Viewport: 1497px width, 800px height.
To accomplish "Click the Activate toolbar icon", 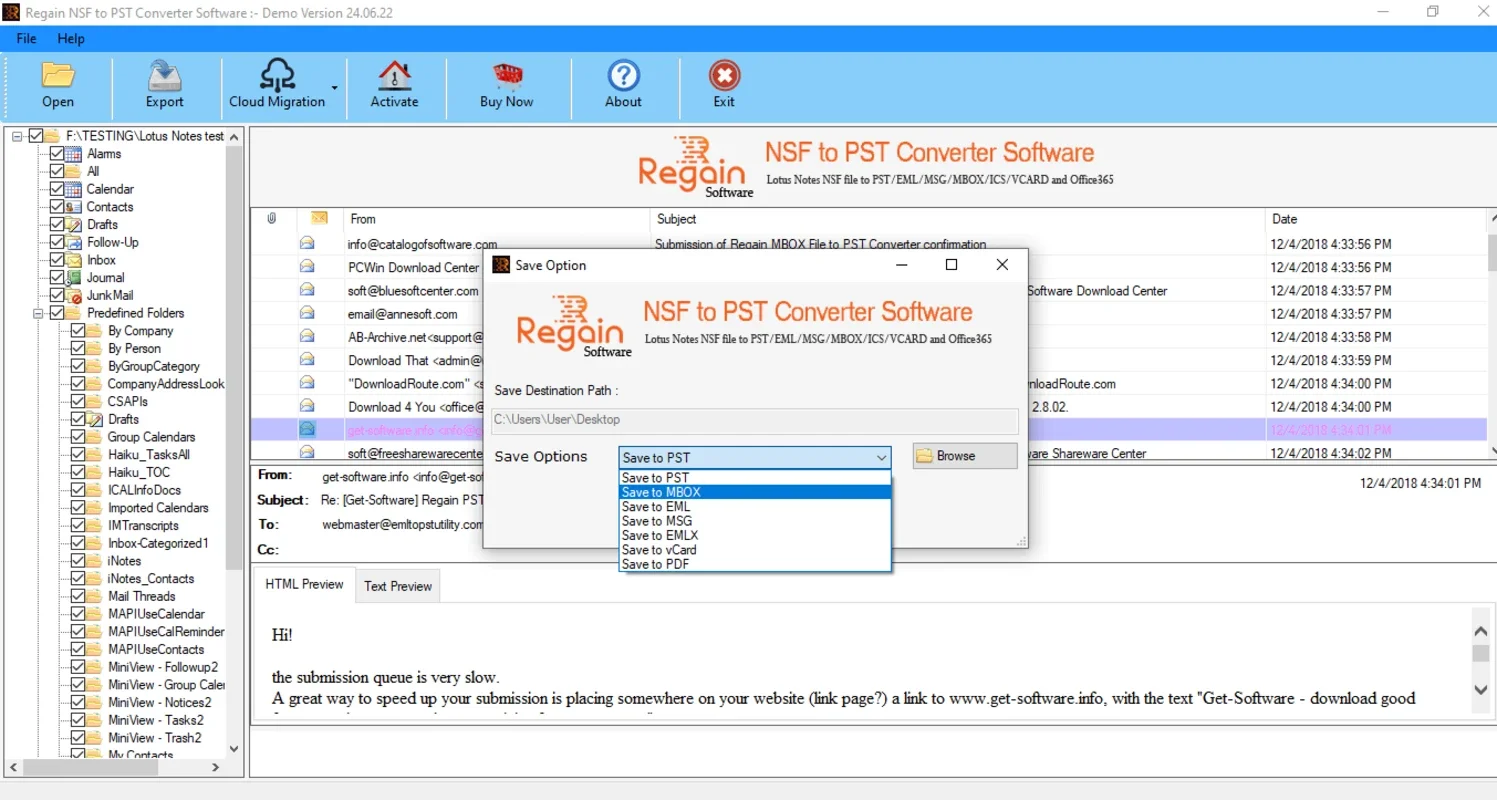I will click(x=394, y=76).
